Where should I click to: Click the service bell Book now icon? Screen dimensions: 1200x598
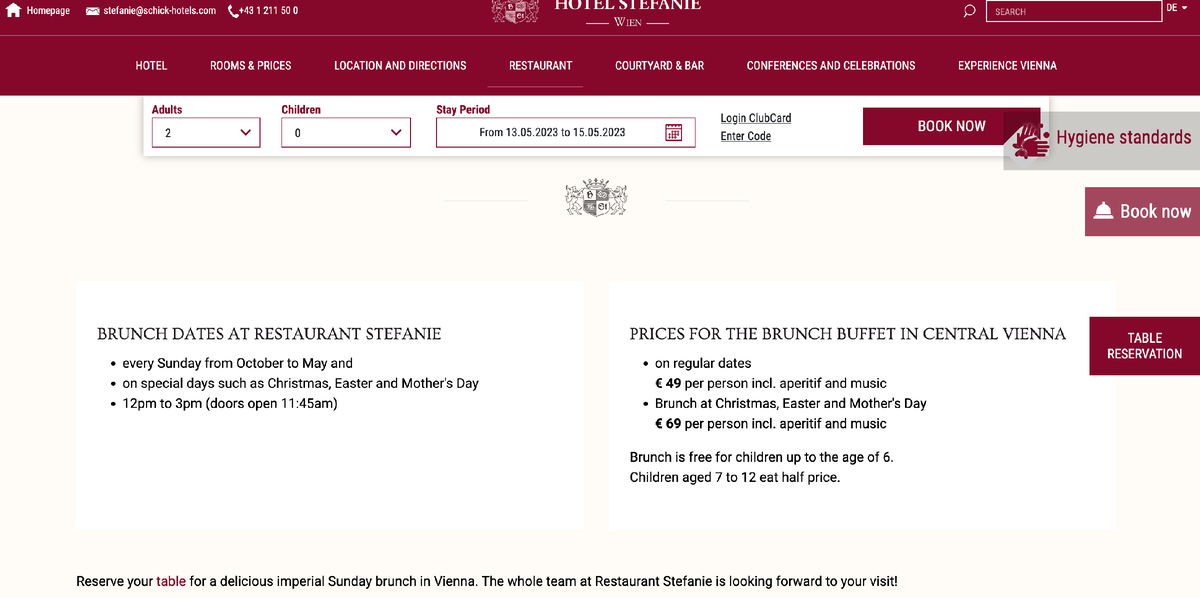click(1103, 210)
